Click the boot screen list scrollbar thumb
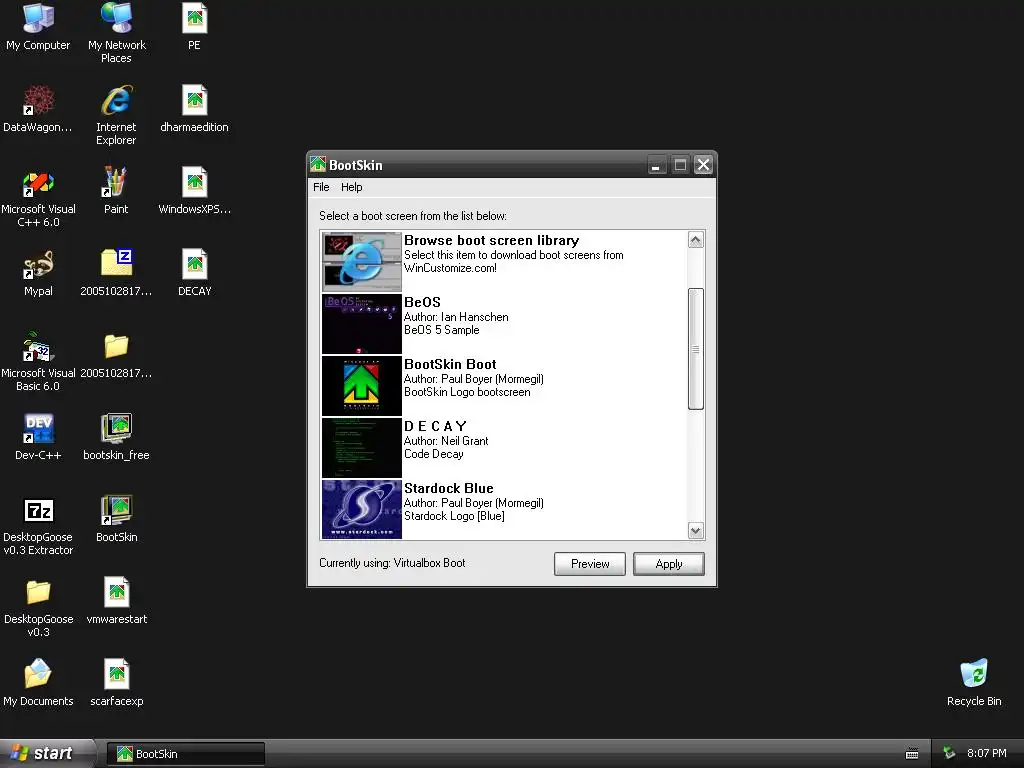 pyautogui.click(x=696, y=349)
